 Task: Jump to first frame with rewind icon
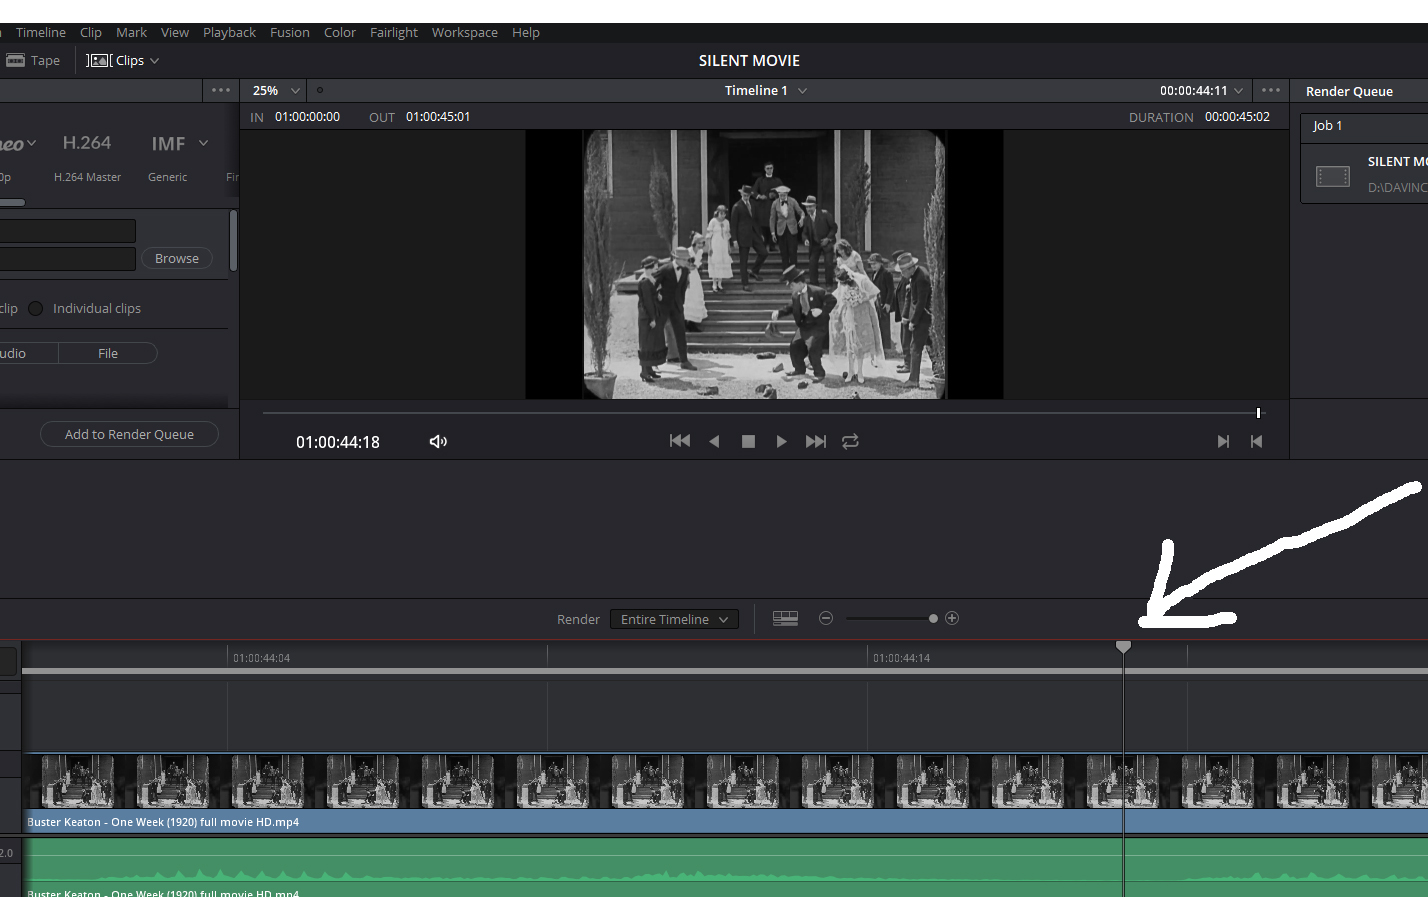[680, 440]
